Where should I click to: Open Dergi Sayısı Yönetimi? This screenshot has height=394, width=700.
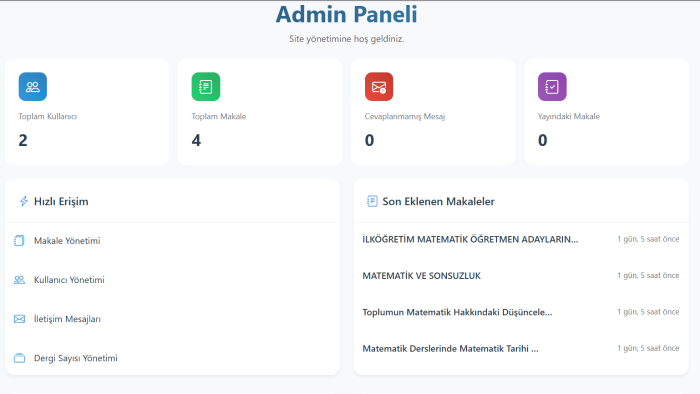click(75, 358)
